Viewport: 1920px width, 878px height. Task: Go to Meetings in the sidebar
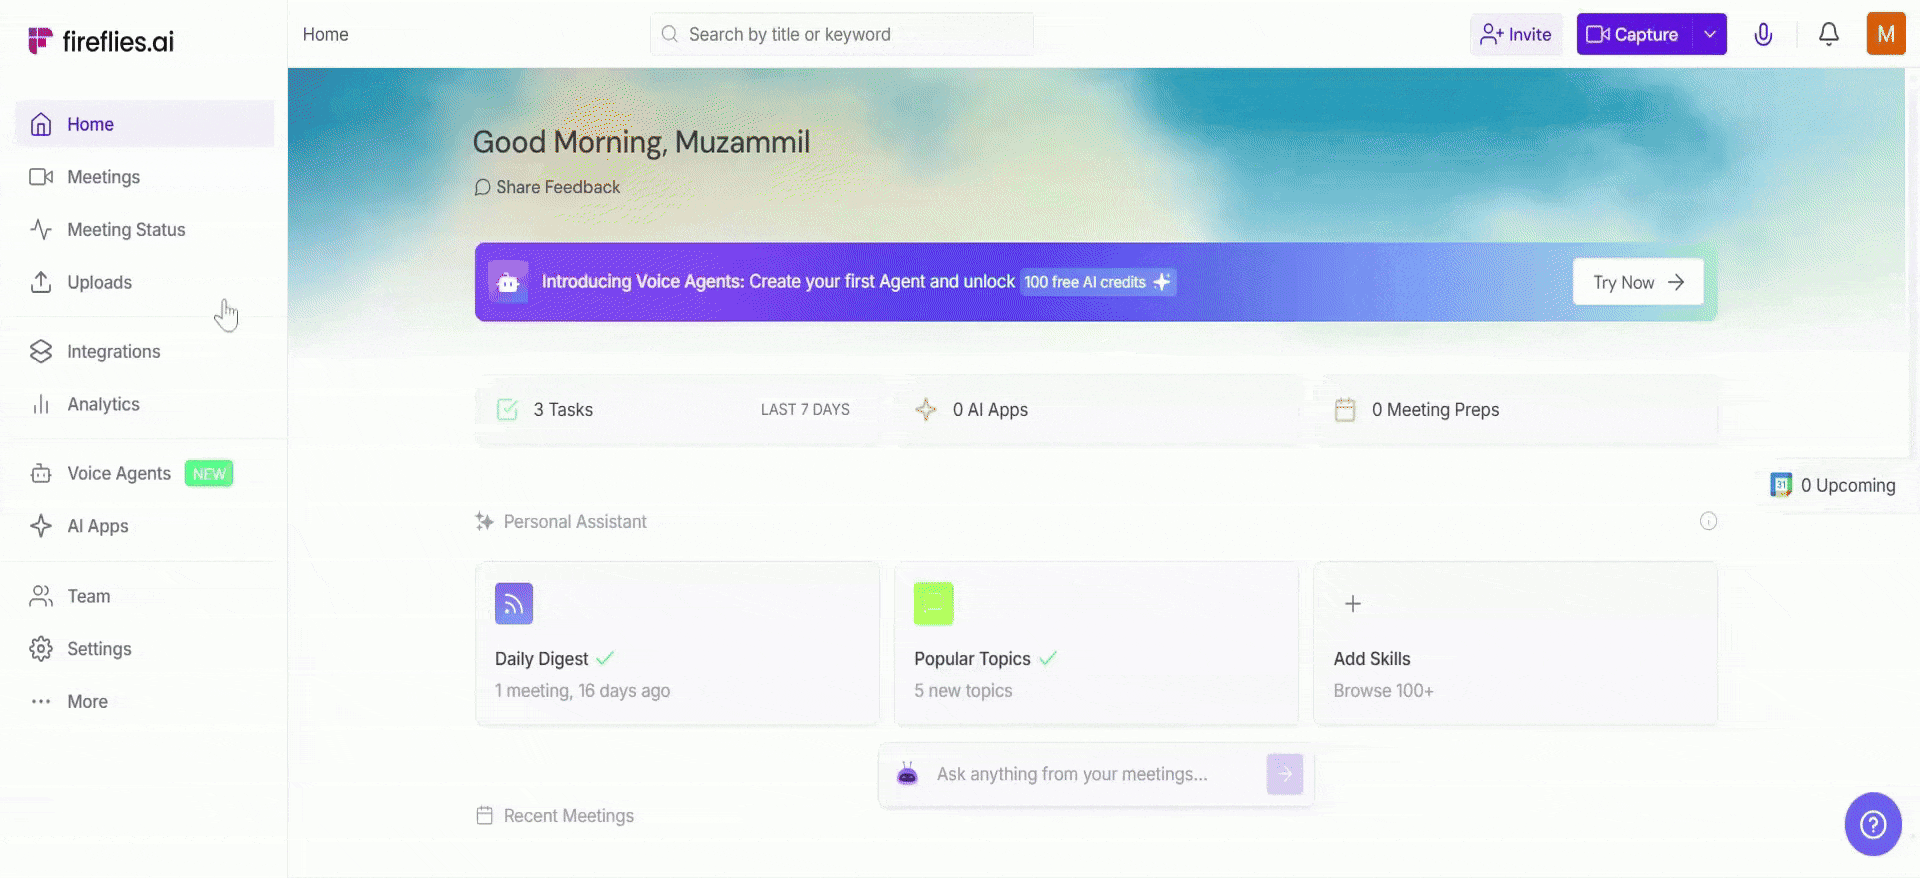(103, 177)
